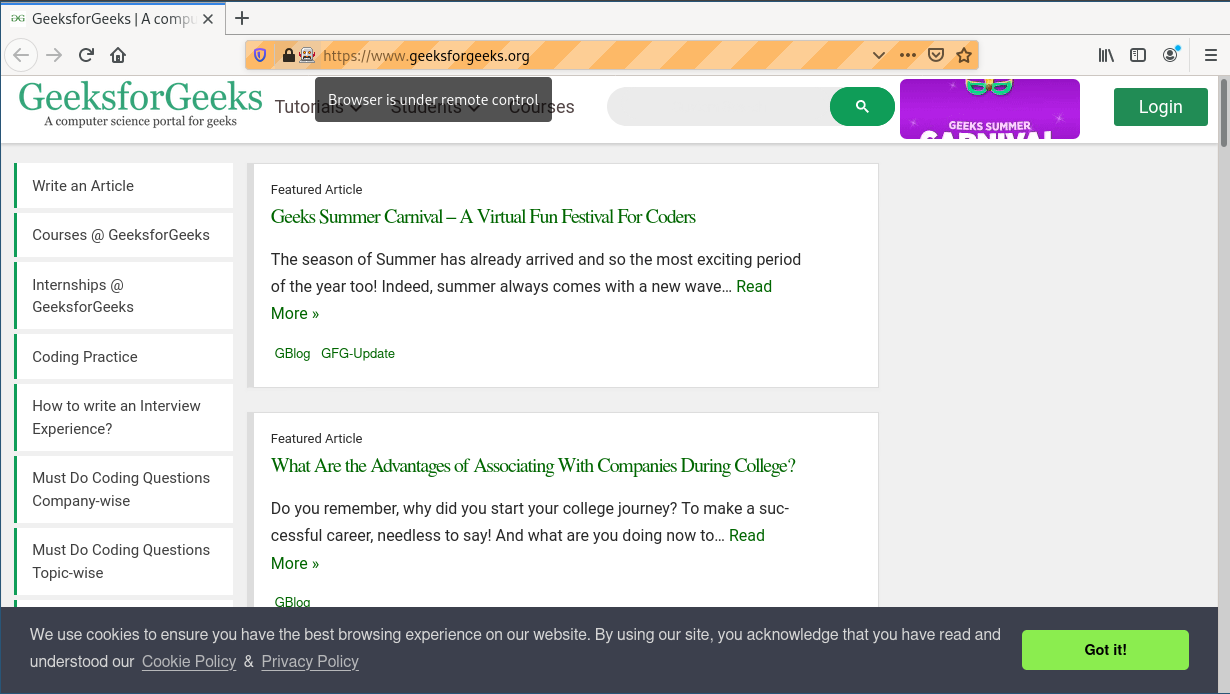Click the browser Back arrow button

22,55
